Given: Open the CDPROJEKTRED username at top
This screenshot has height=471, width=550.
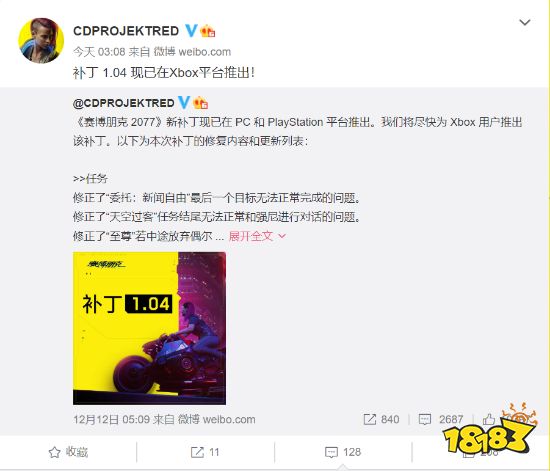Looking at the screenshot, I should (x=126, y=31).
